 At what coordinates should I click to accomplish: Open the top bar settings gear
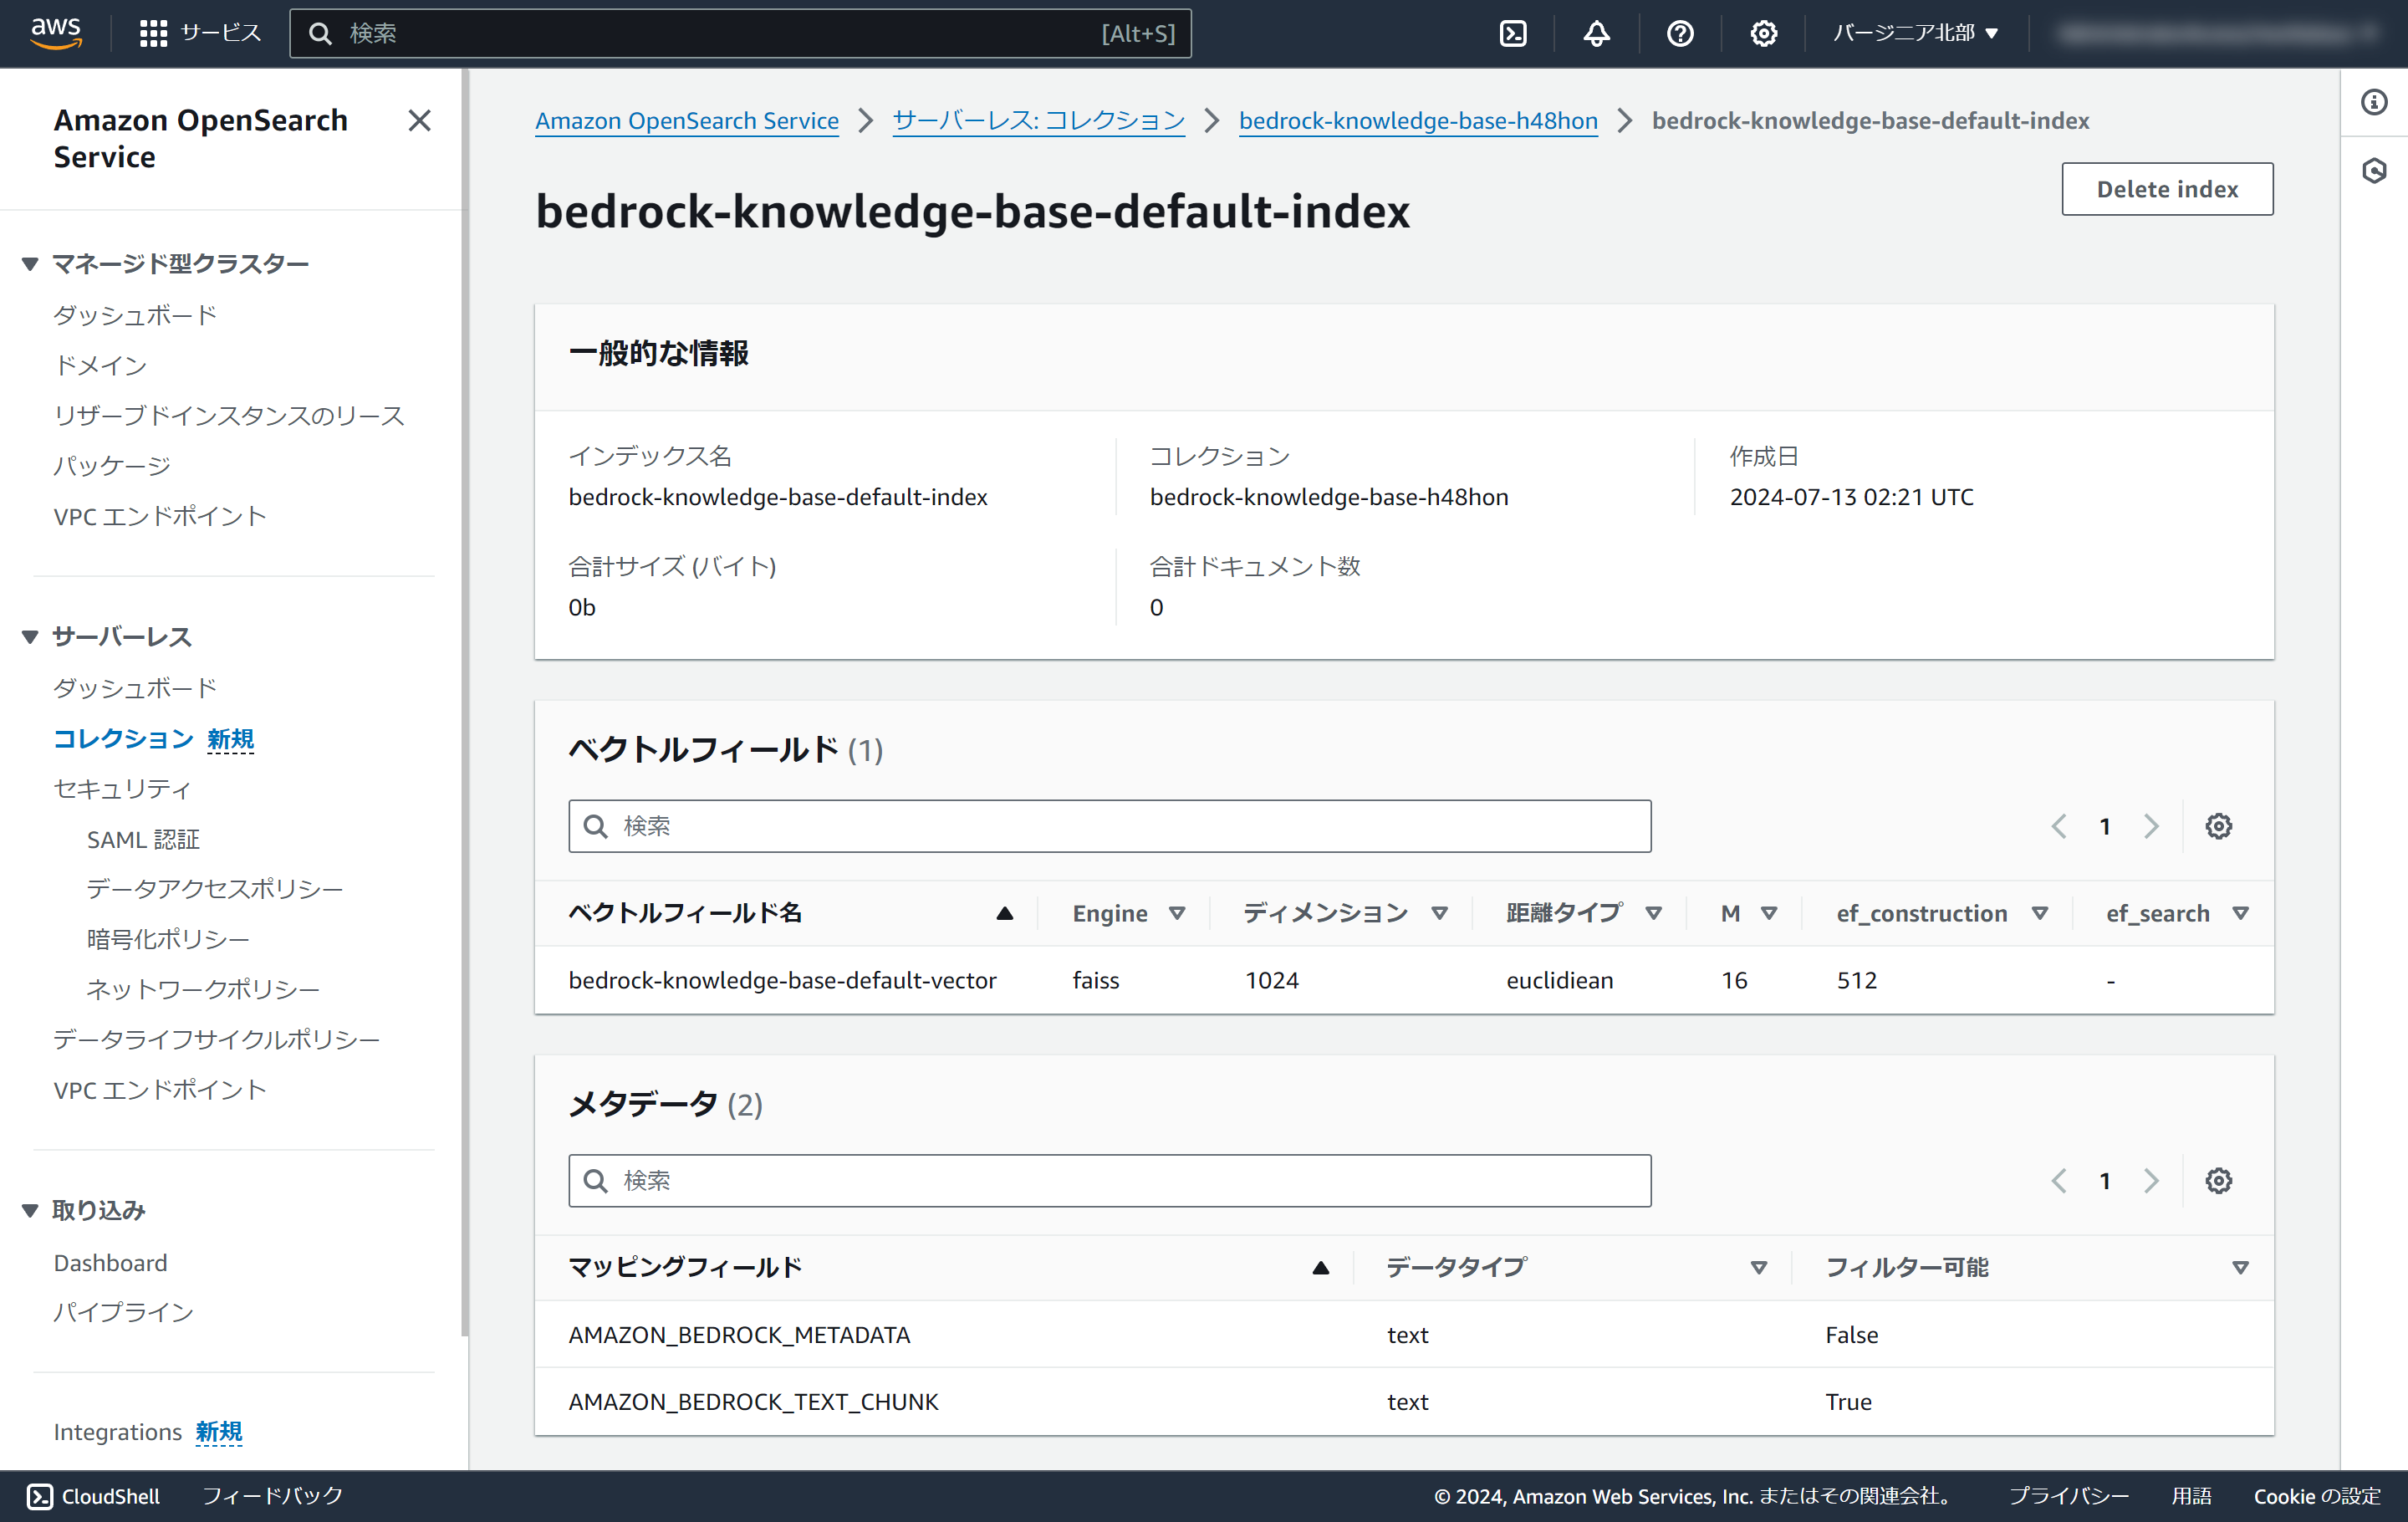(x=1763, y=33)
